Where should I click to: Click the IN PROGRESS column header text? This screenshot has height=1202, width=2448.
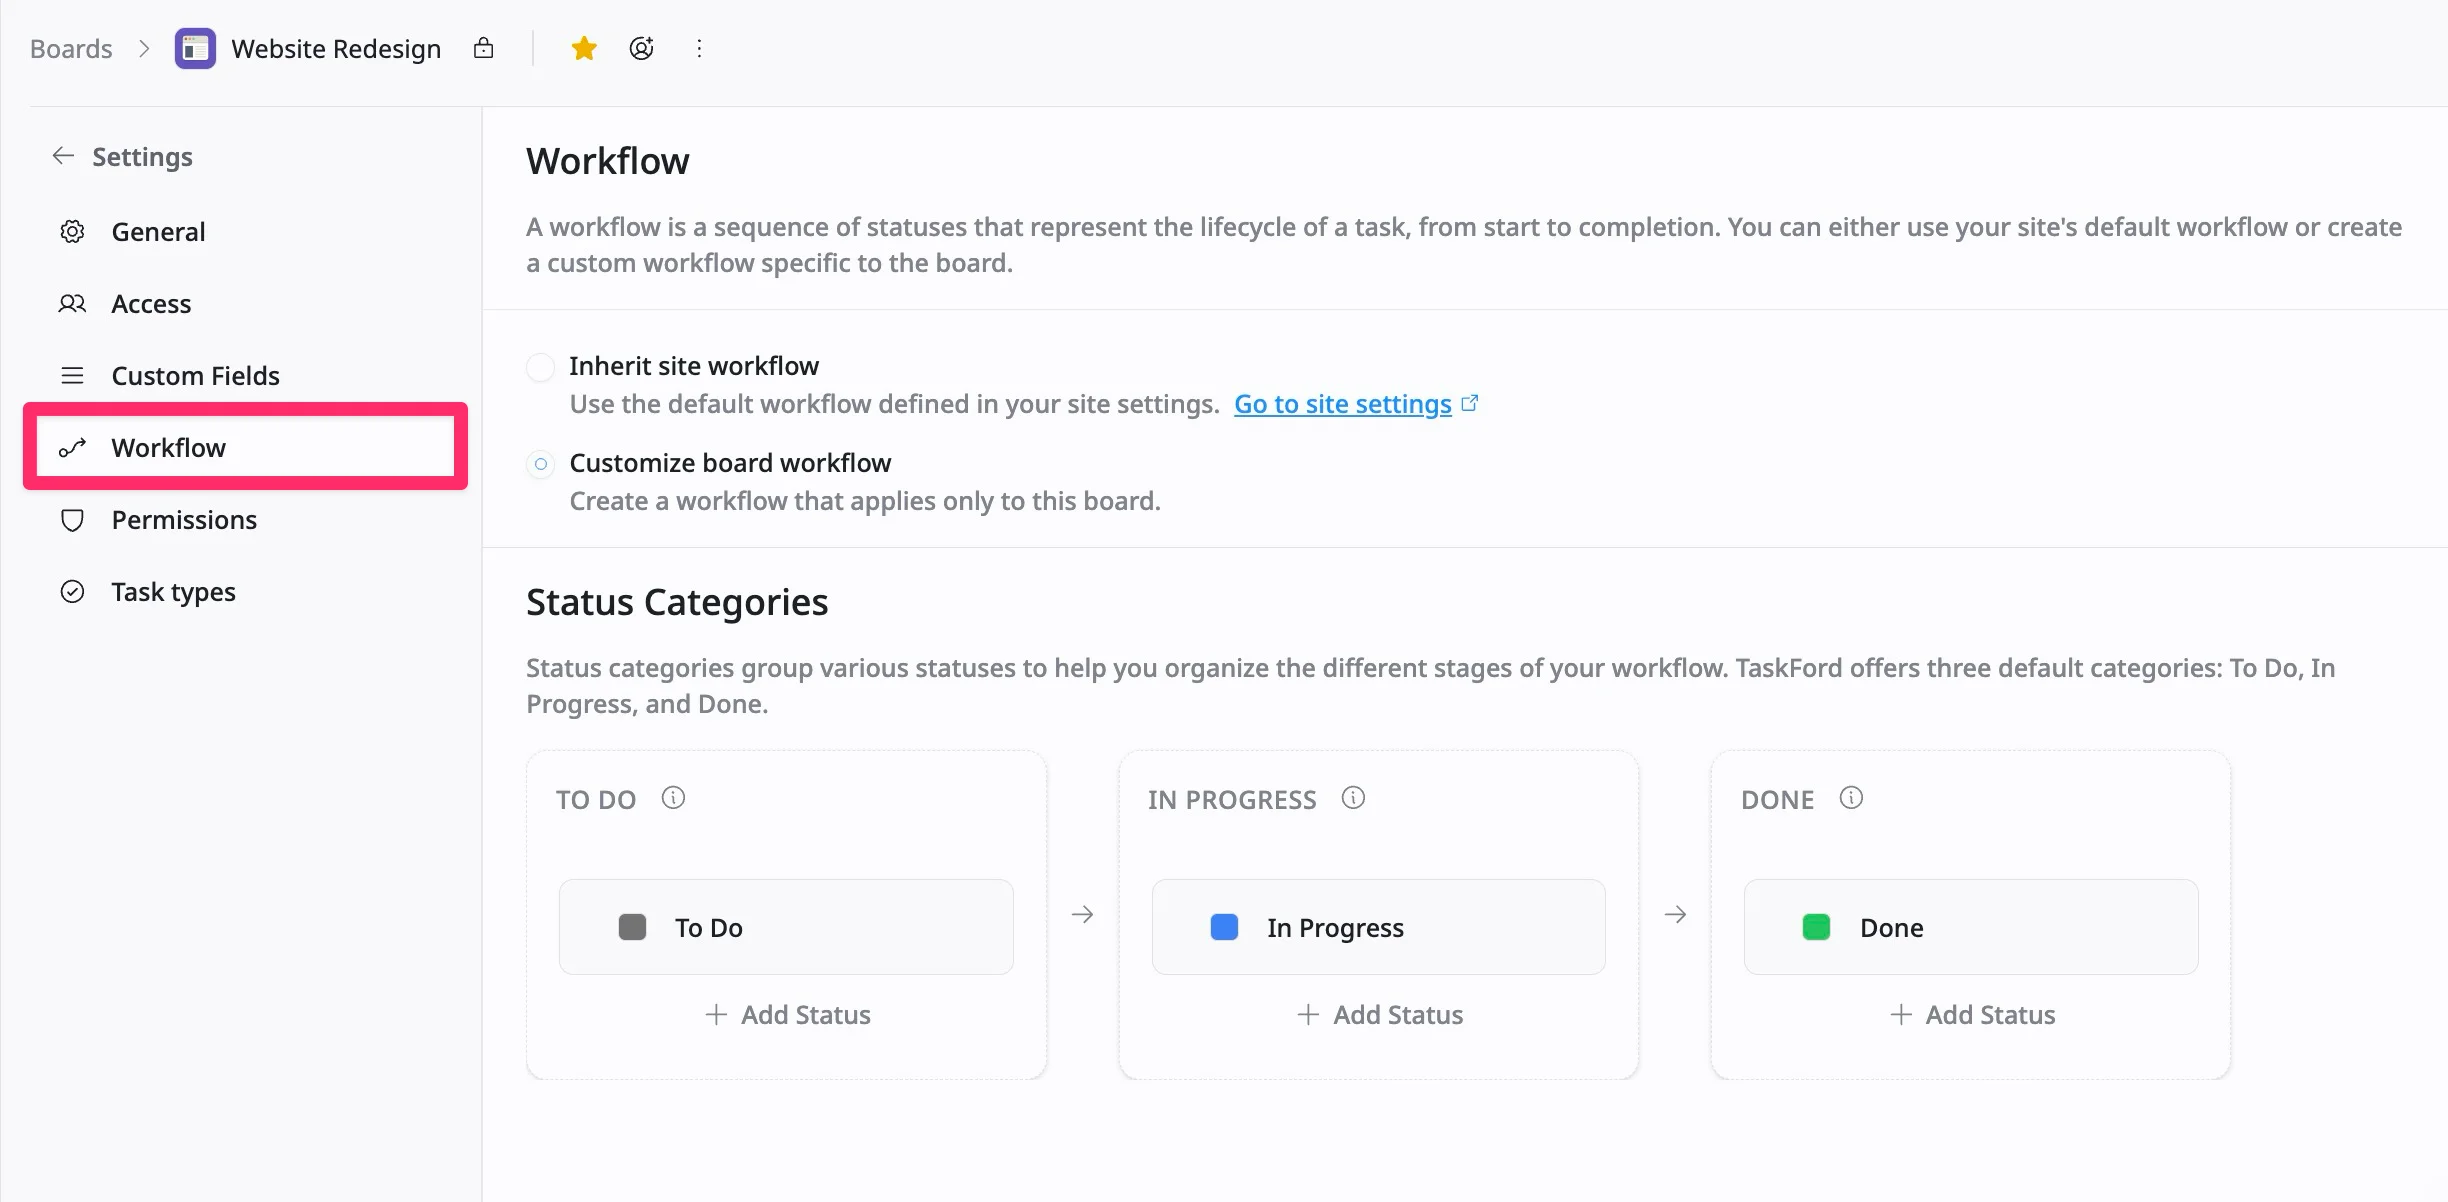coord(1232,800)
